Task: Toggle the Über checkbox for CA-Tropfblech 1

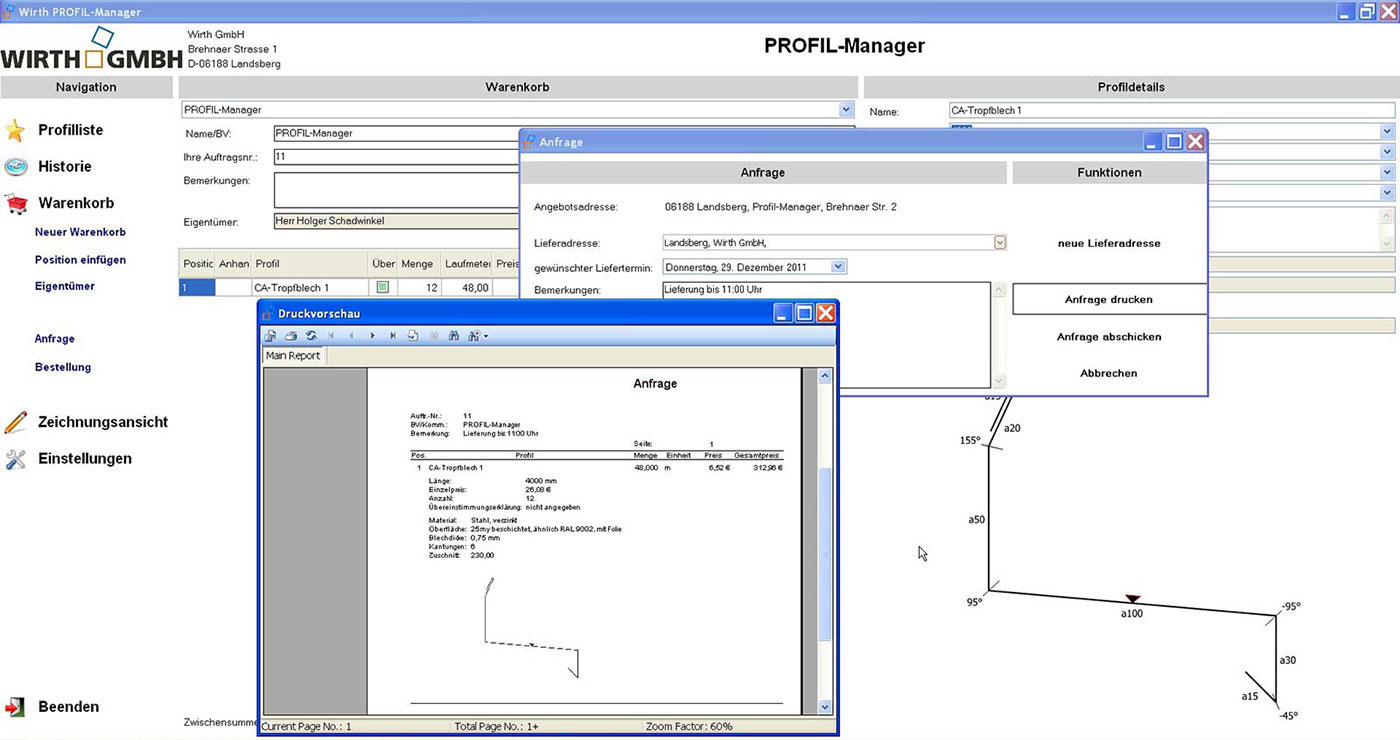Action: point(382,288)
